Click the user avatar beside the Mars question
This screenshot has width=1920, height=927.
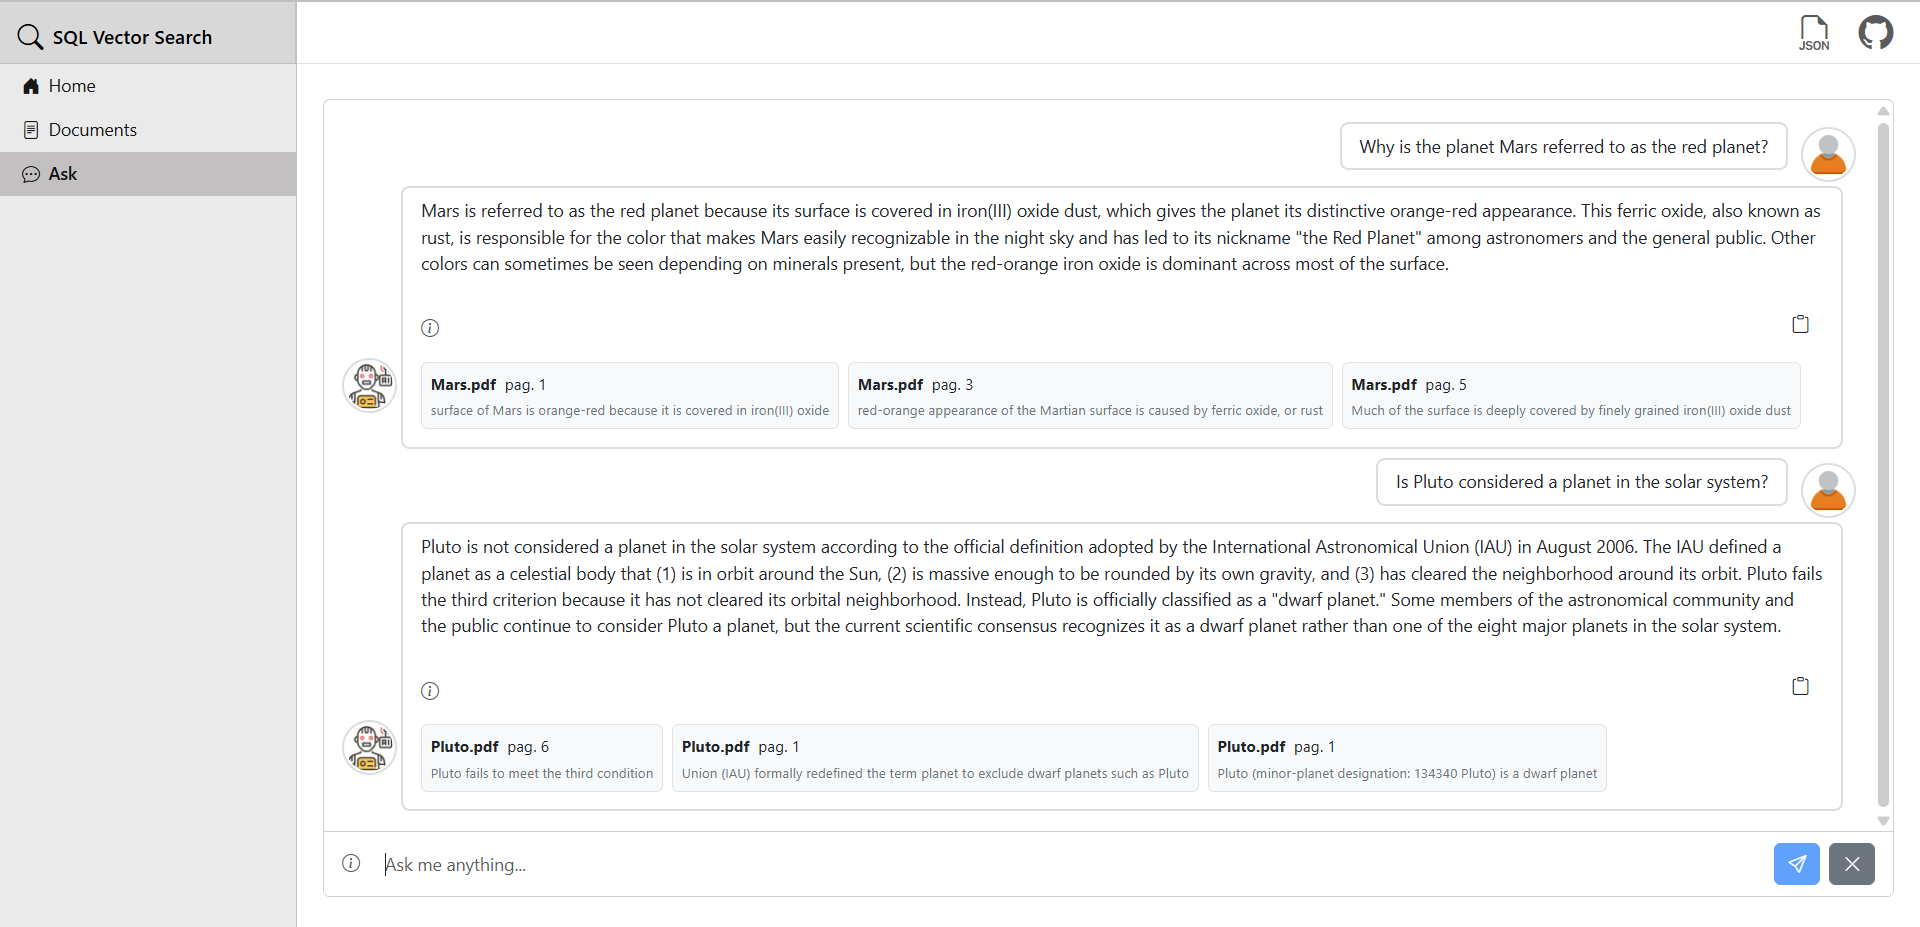1828,153
